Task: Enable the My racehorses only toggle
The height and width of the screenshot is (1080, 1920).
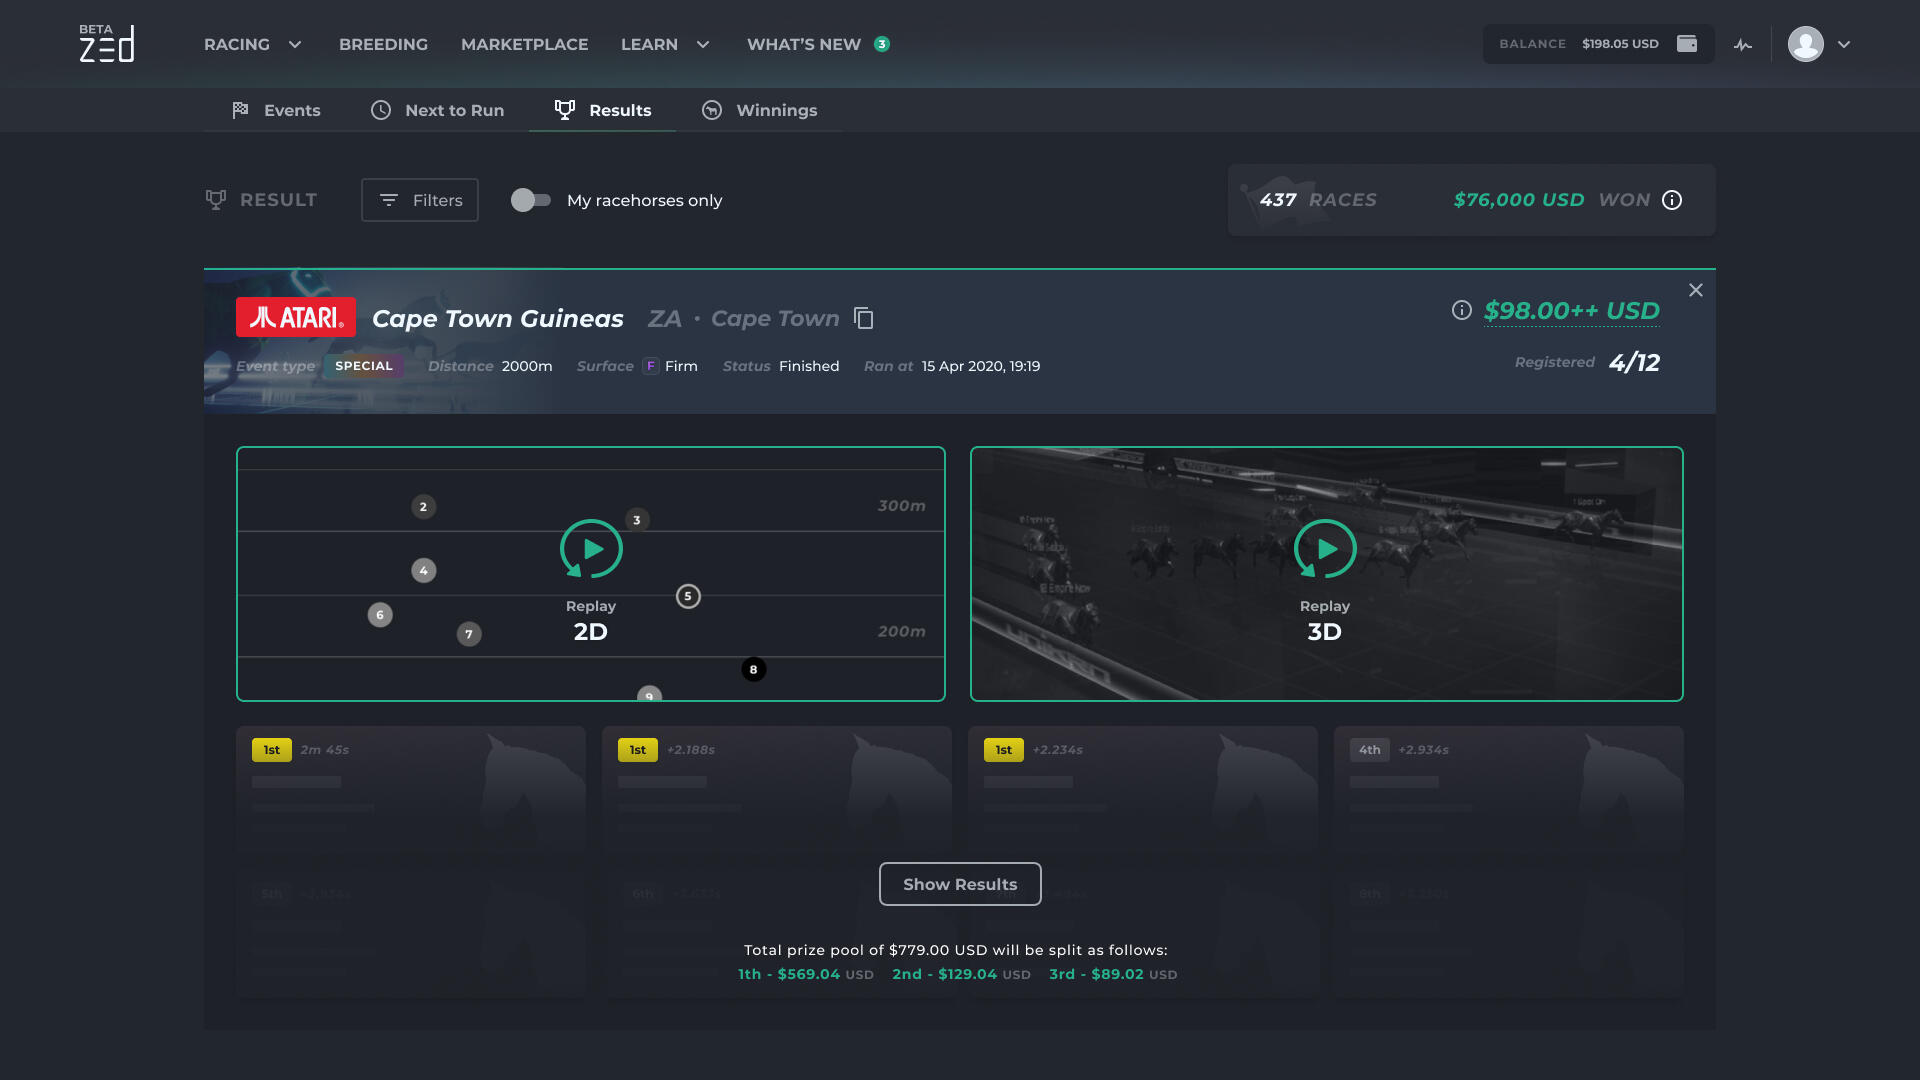Action: 531,200
